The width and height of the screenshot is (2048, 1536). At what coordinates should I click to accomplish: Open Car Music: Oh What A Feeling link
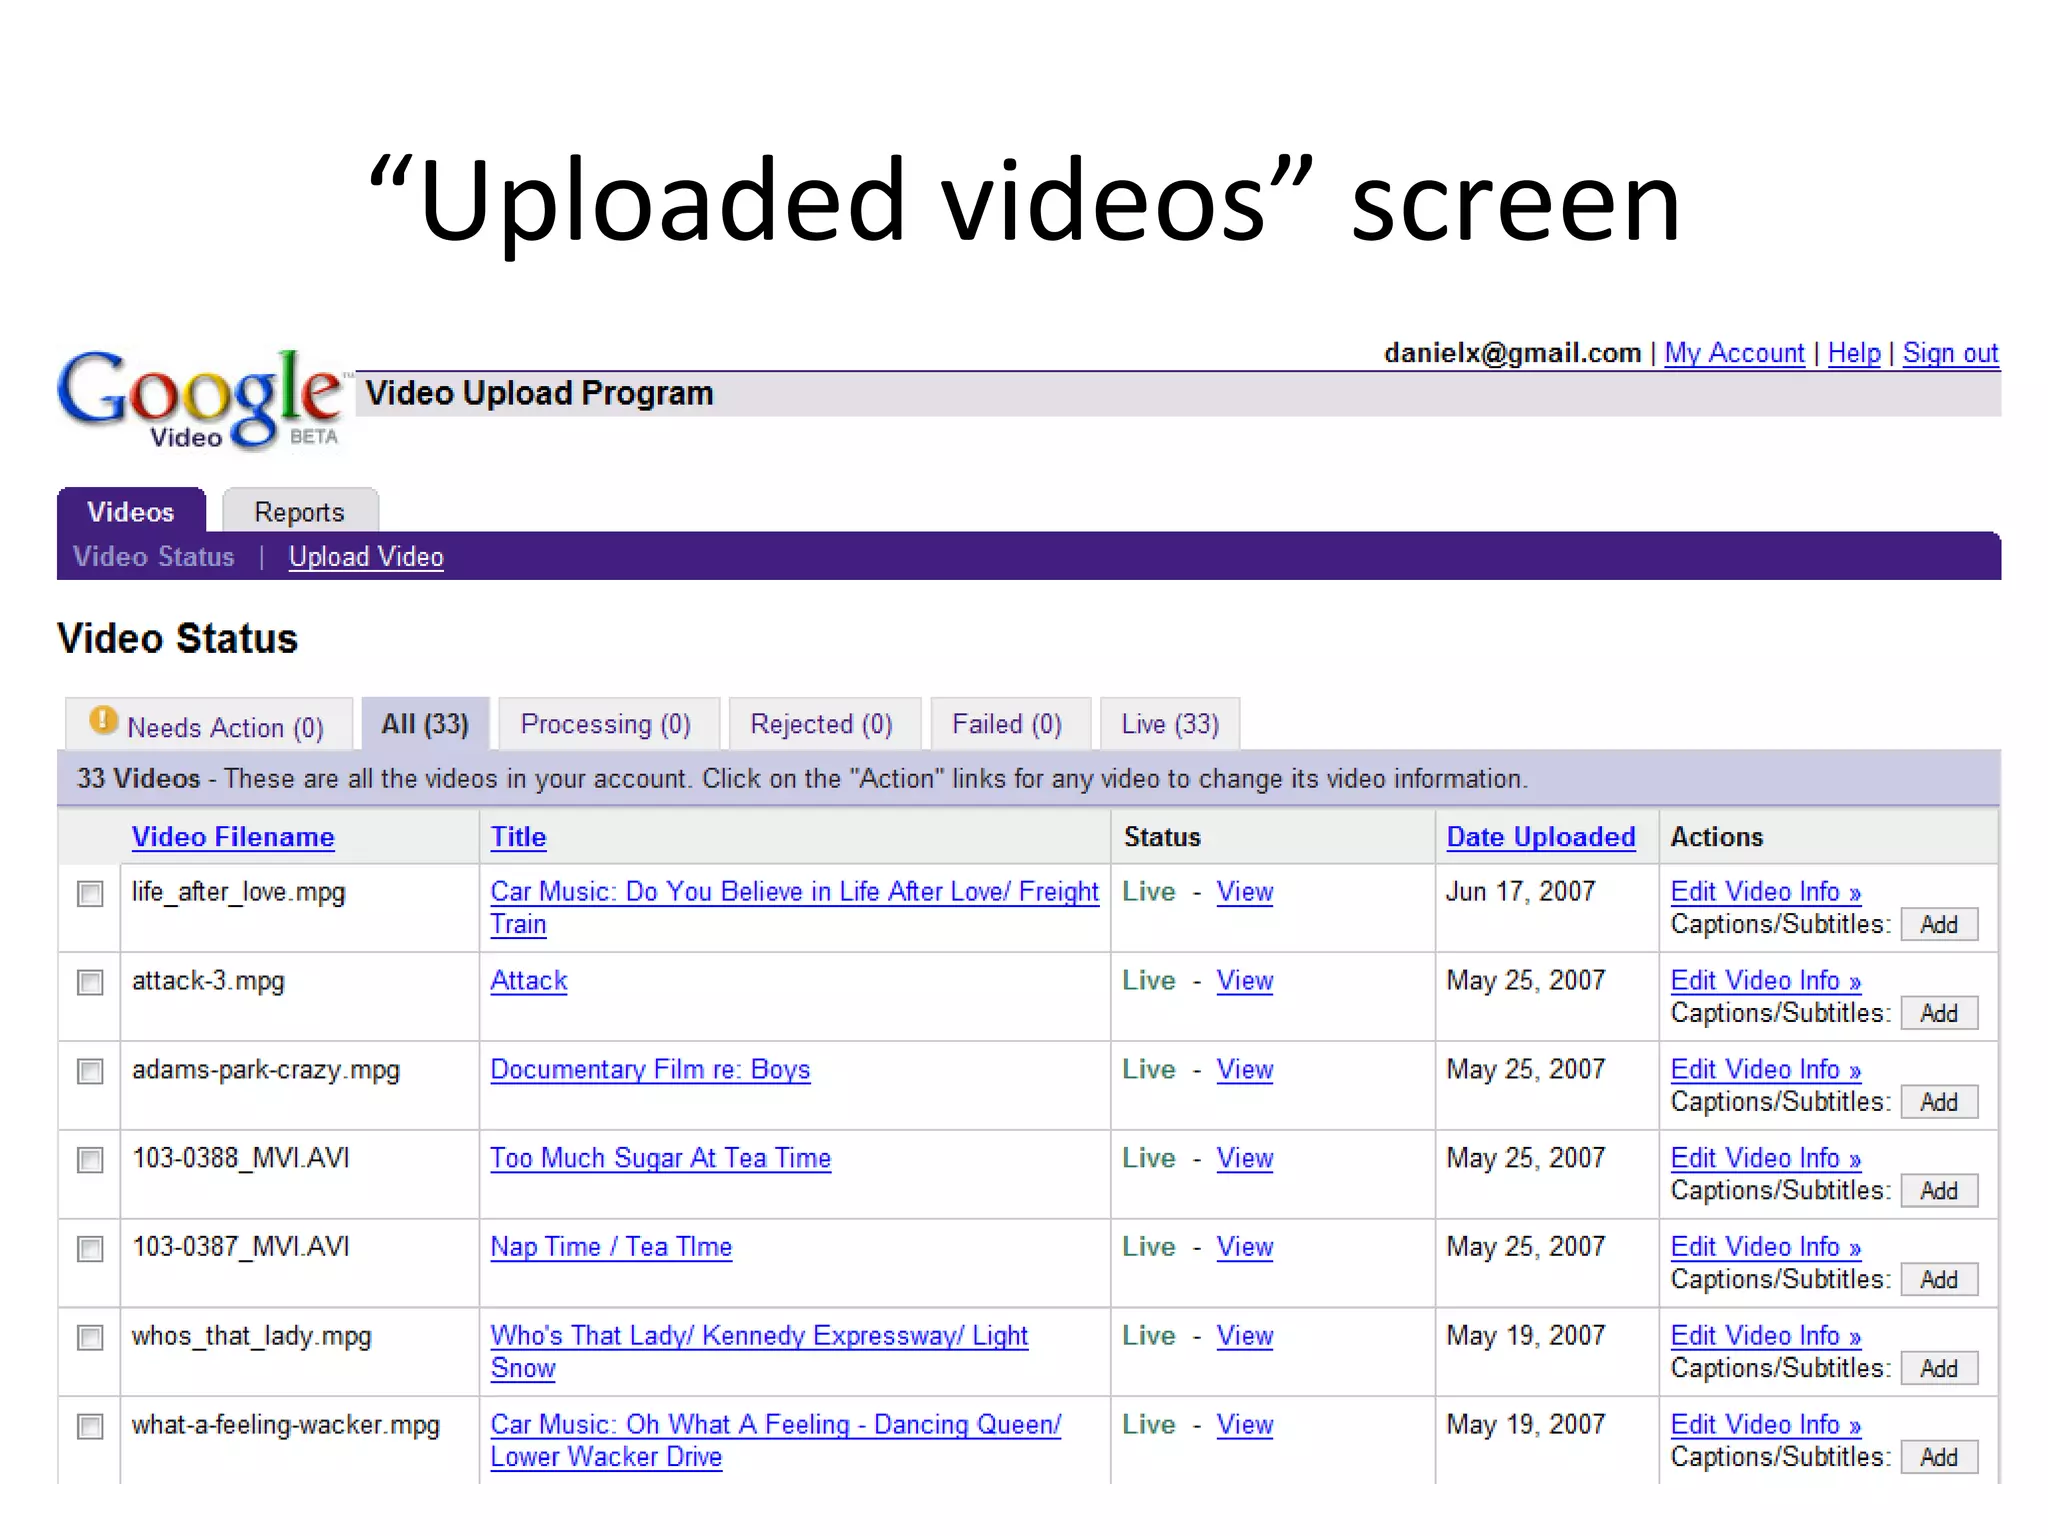[x=776, y=1440]
